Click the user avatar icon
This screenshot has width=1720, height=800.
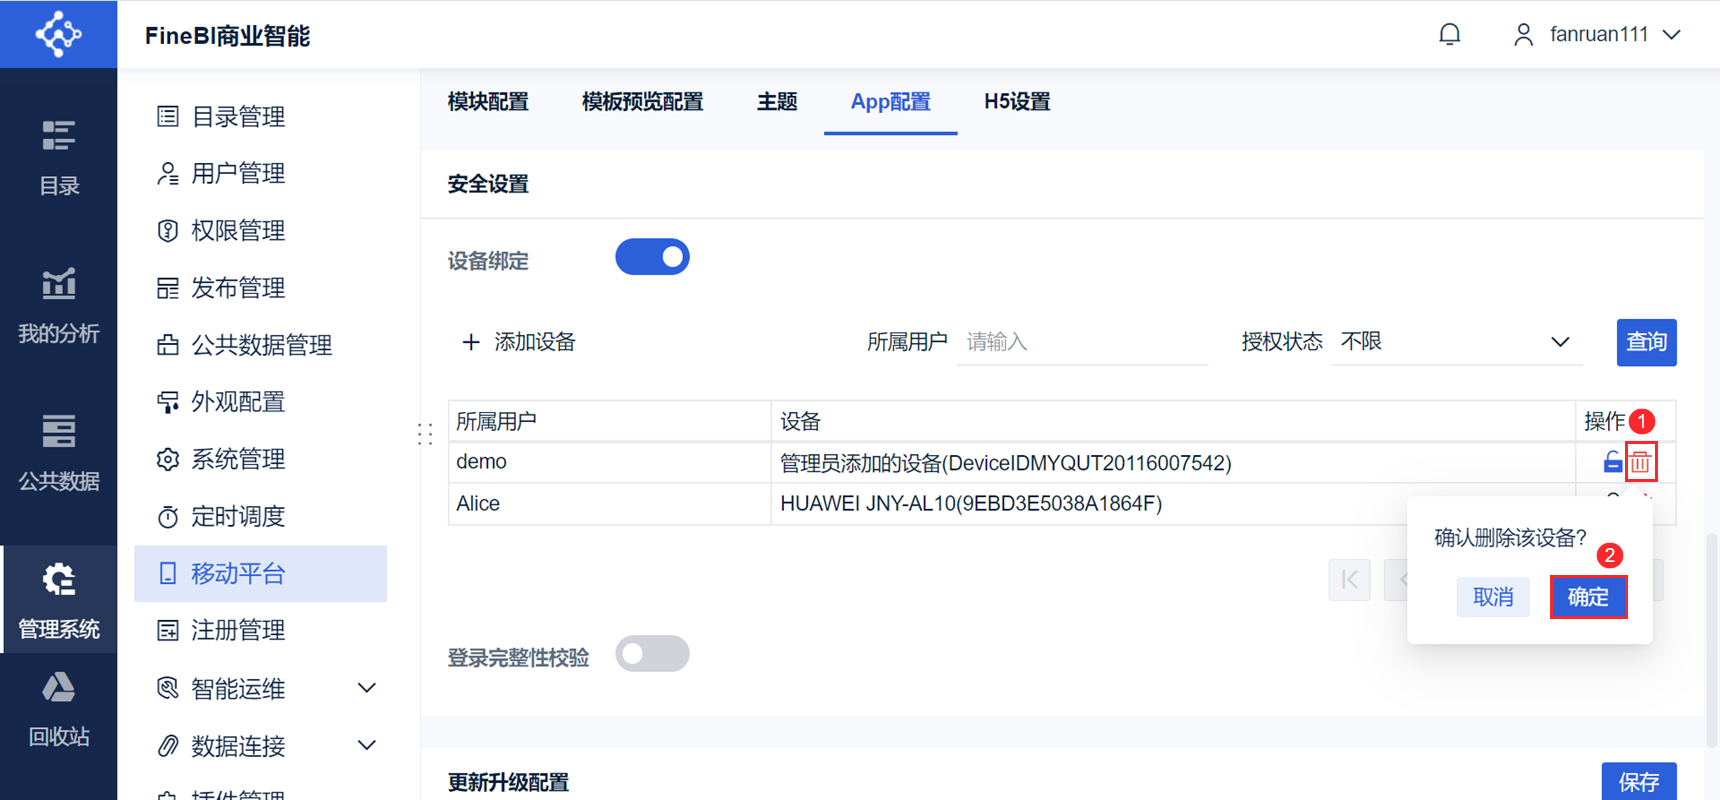(x=1523, y=35)
